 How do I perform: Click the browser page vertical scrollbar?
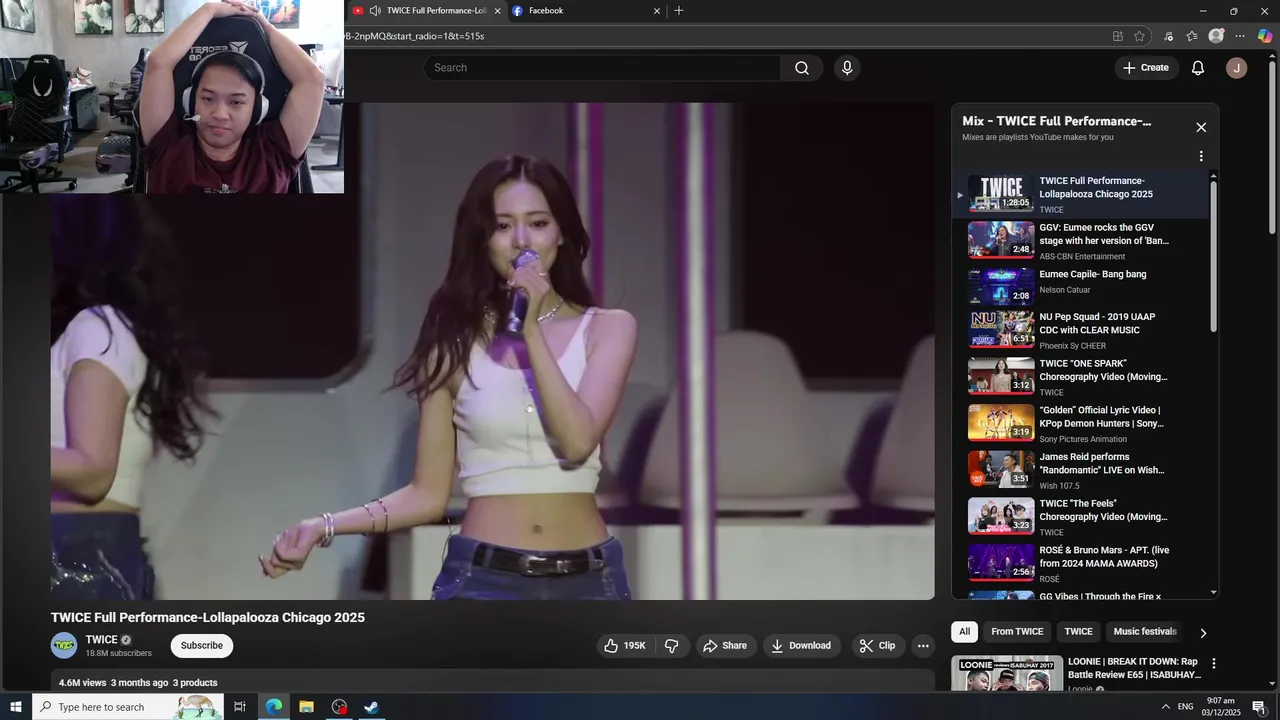(1273, 148)
